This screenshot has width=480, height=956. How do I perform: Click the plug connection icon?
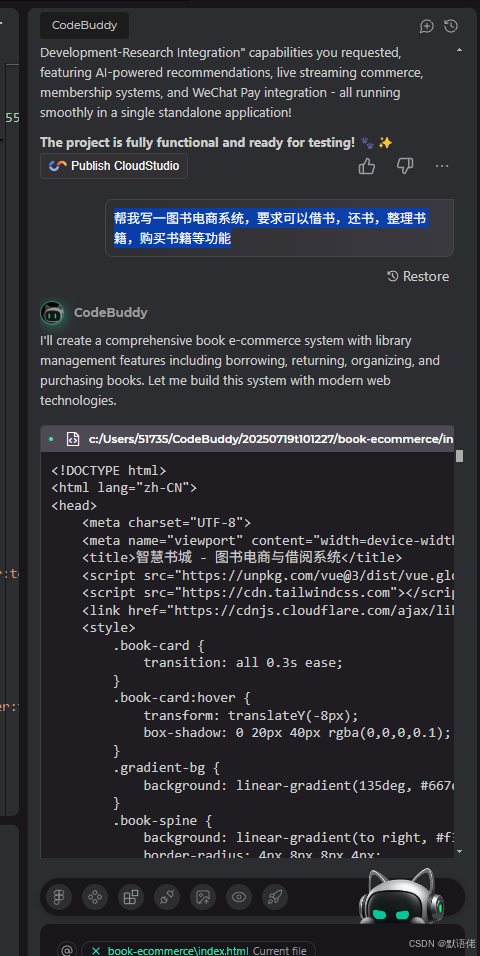167,897
